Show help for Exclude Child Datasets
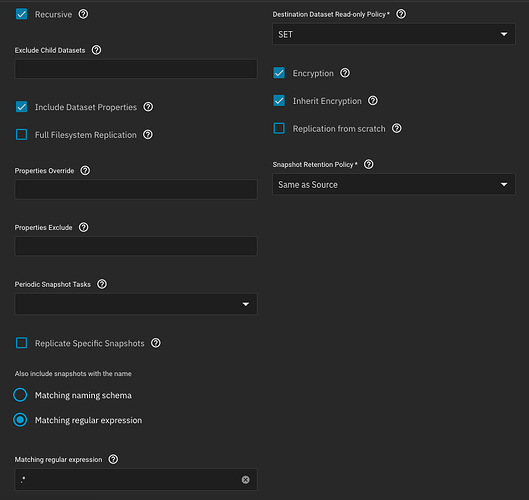This screenshot has height=500, width=529. pyautogui.click(x=96, y=50)
